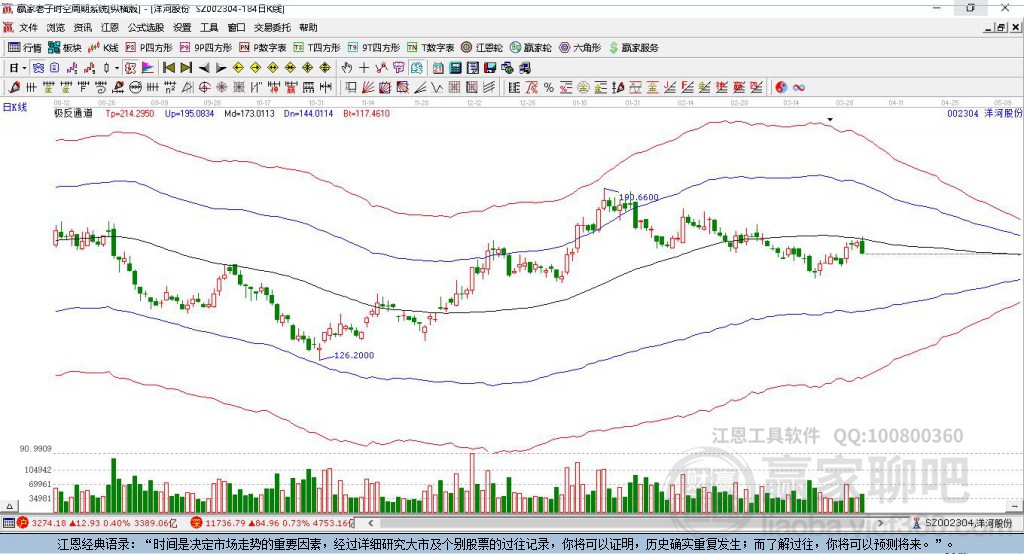1024x554 pixels.
Task: Open the 工具 menu
Action: [209, 27]
